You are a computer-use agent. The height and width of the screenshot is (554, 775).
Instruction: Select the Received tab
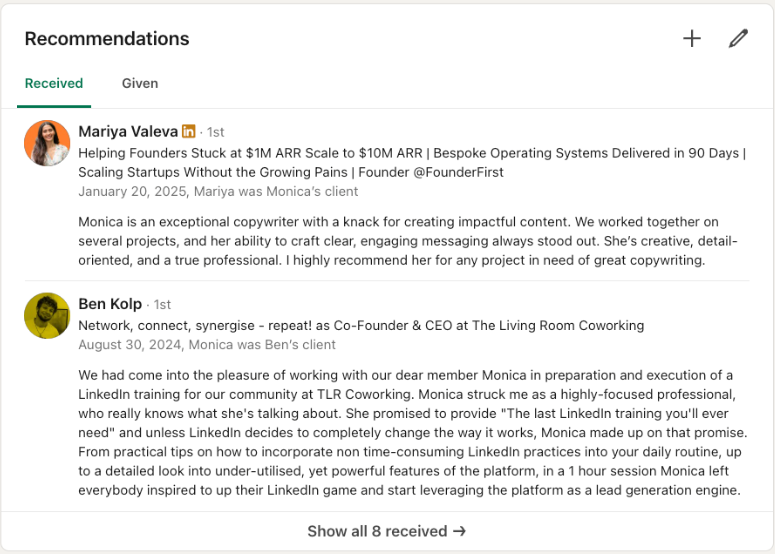54,84
